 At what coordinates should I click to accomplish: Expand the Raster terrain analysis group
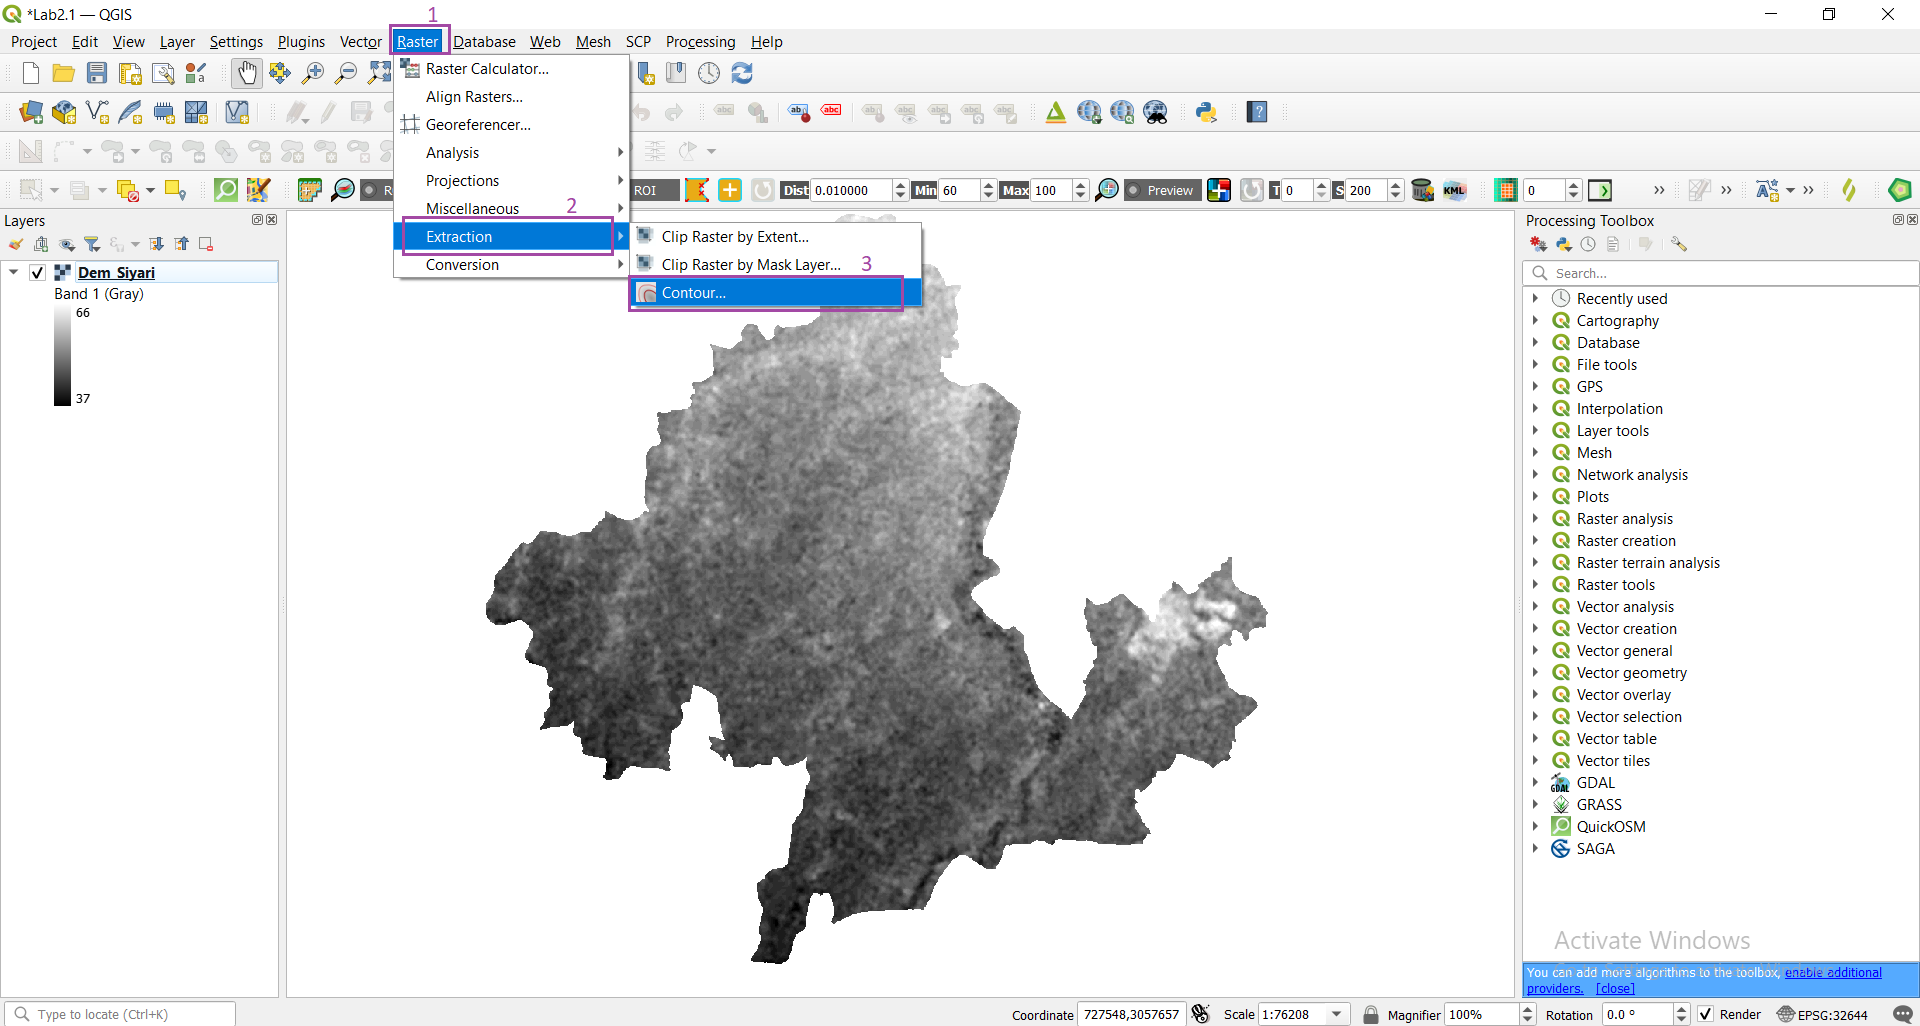pos(1537,562)
